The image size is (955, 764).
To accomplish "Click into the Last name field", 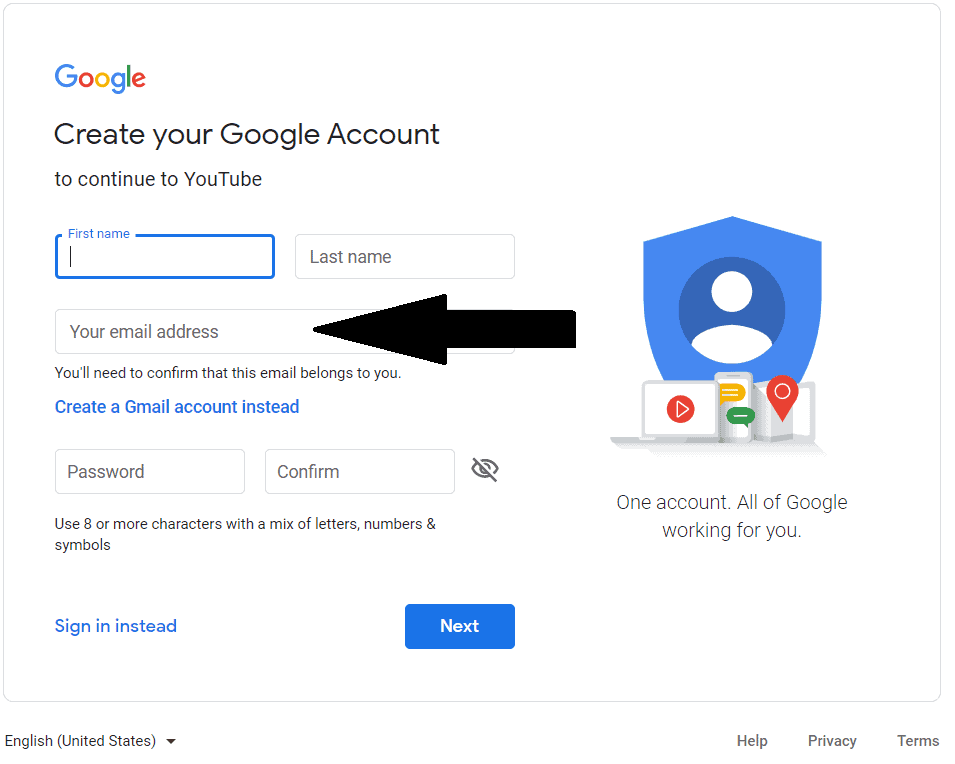I will click(405, 257).
